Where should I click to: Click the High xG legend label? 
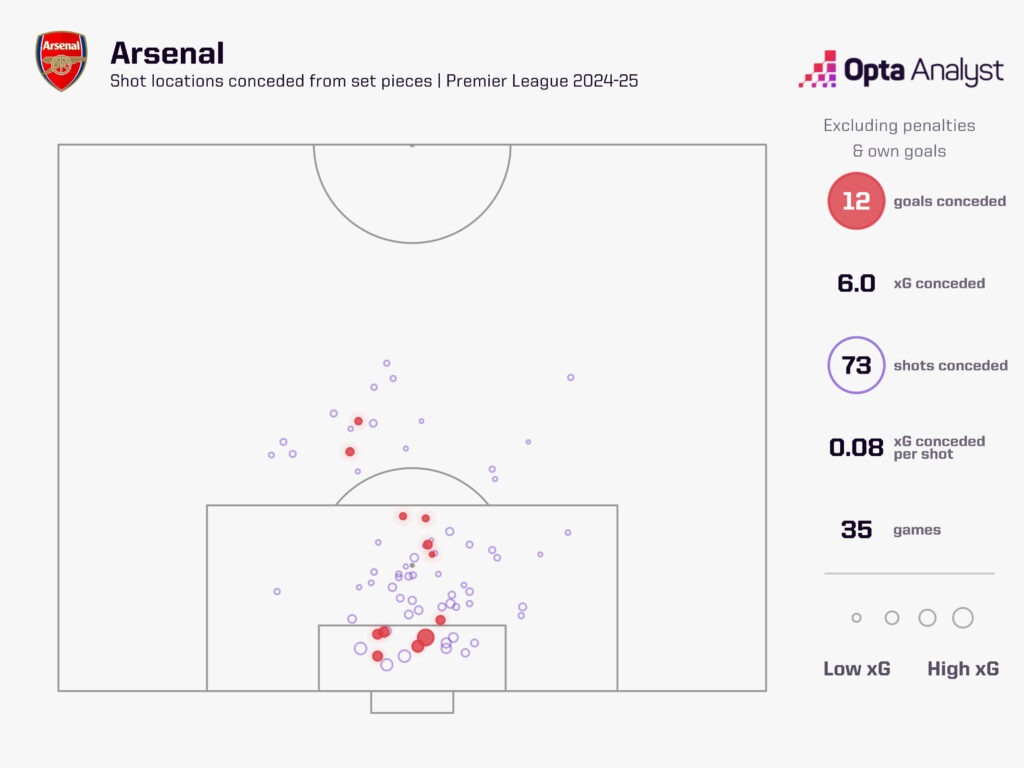pos(963,669)
